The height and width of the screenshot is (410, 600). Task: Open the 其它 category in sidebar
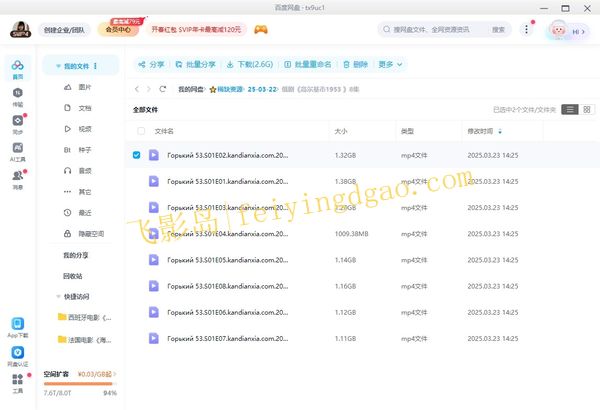[78, 192]
